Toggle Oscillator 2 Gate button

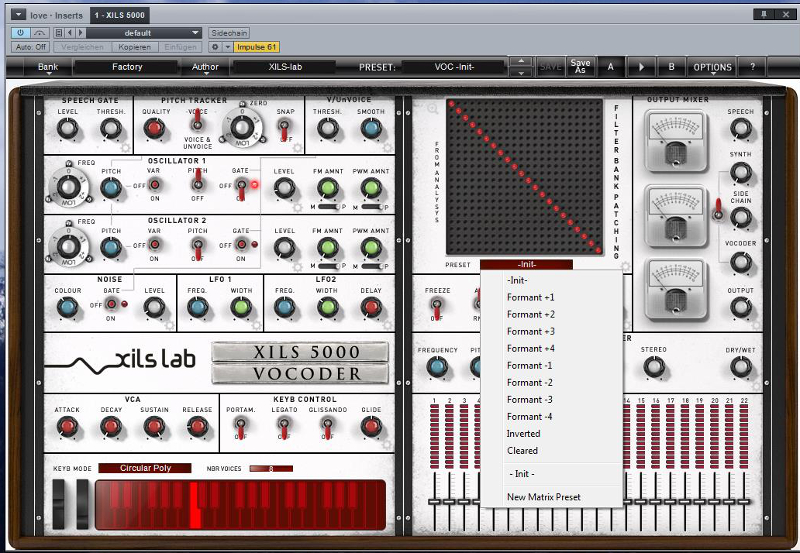point(241,244)
